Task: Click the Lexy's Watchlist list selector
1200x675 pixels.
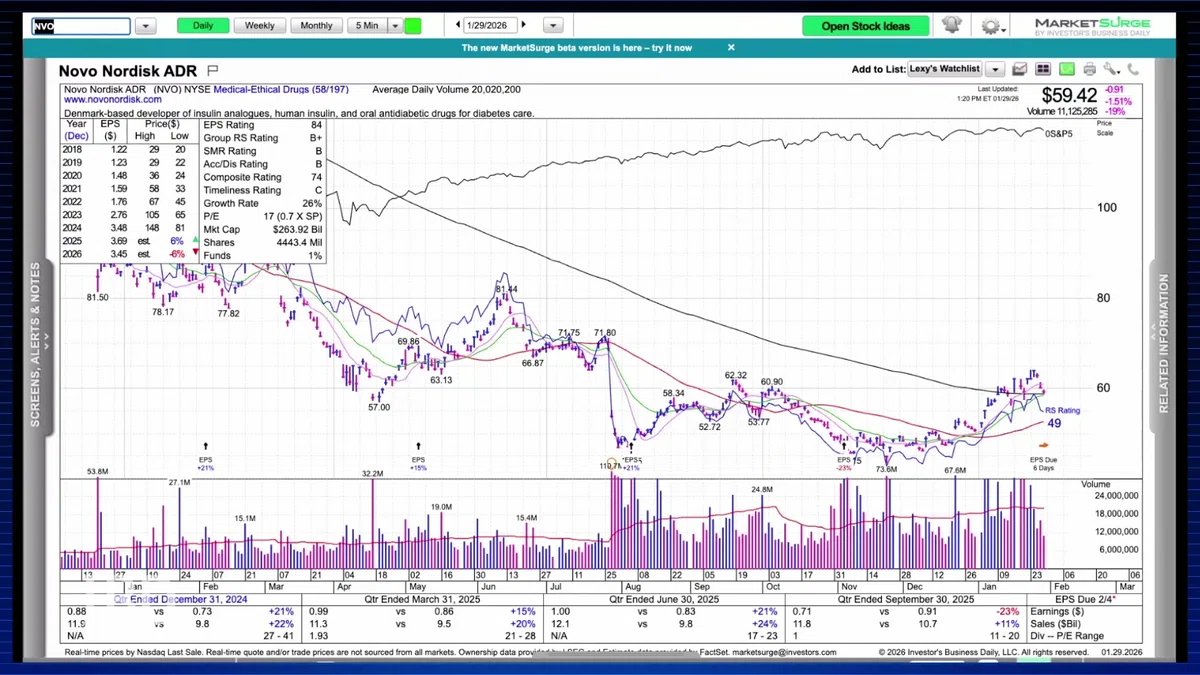Action: [944, 70]
